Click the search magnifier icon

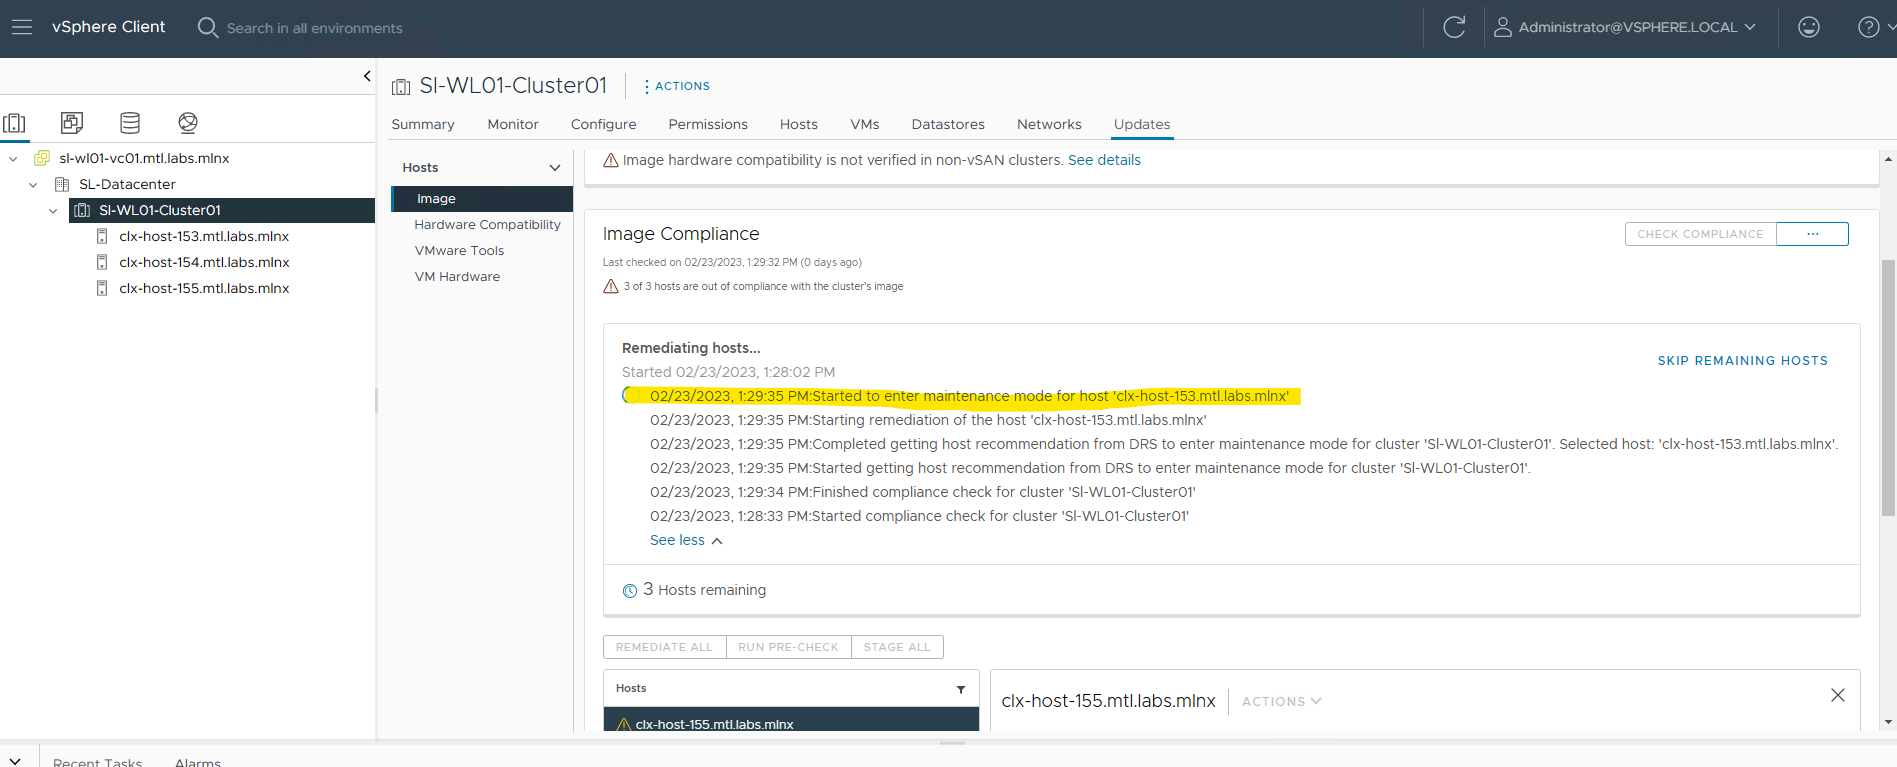tap(208, 27)
